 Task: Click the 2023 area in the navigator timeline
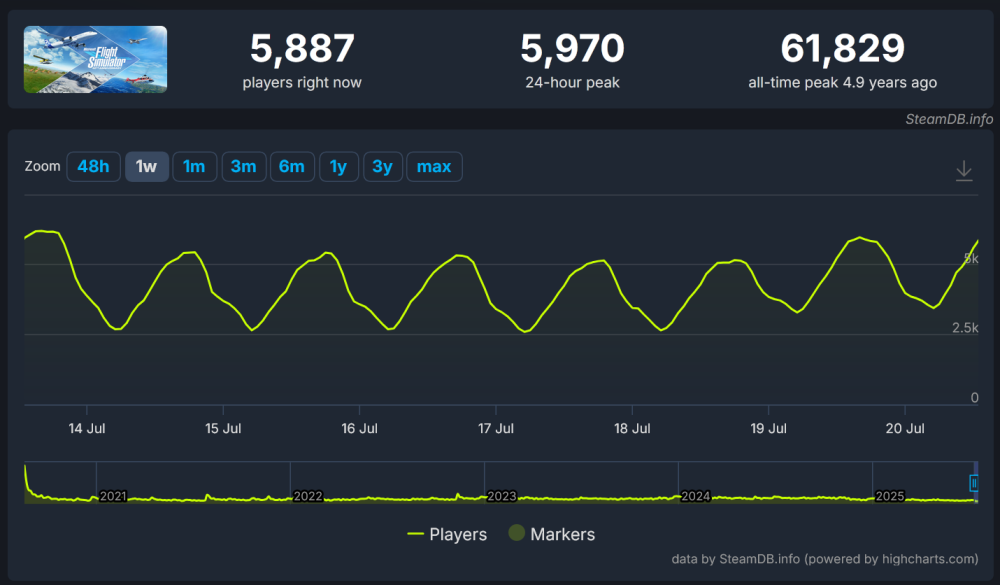tap(501, 496)
